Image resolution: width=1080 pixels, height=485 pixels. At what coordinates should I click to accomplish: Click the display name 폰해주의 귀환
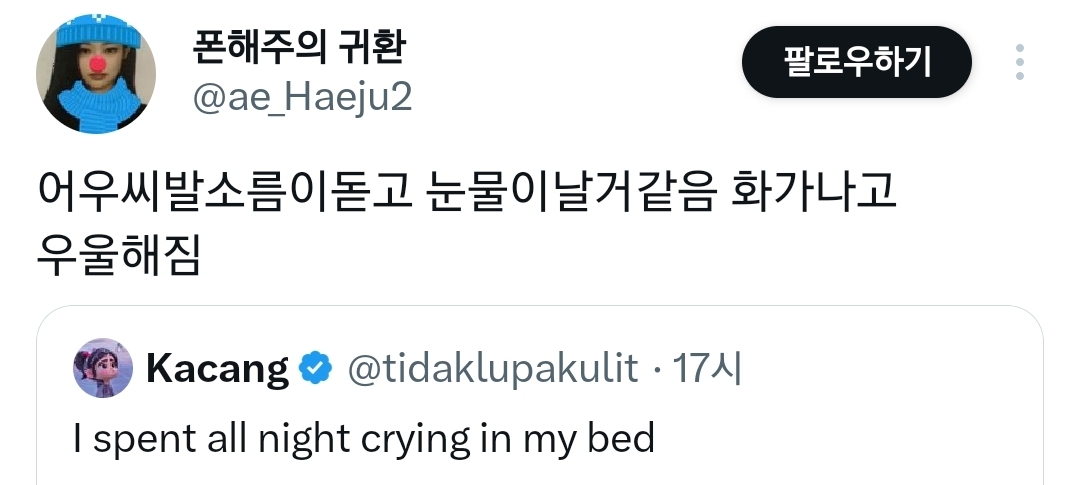[296, 46]
